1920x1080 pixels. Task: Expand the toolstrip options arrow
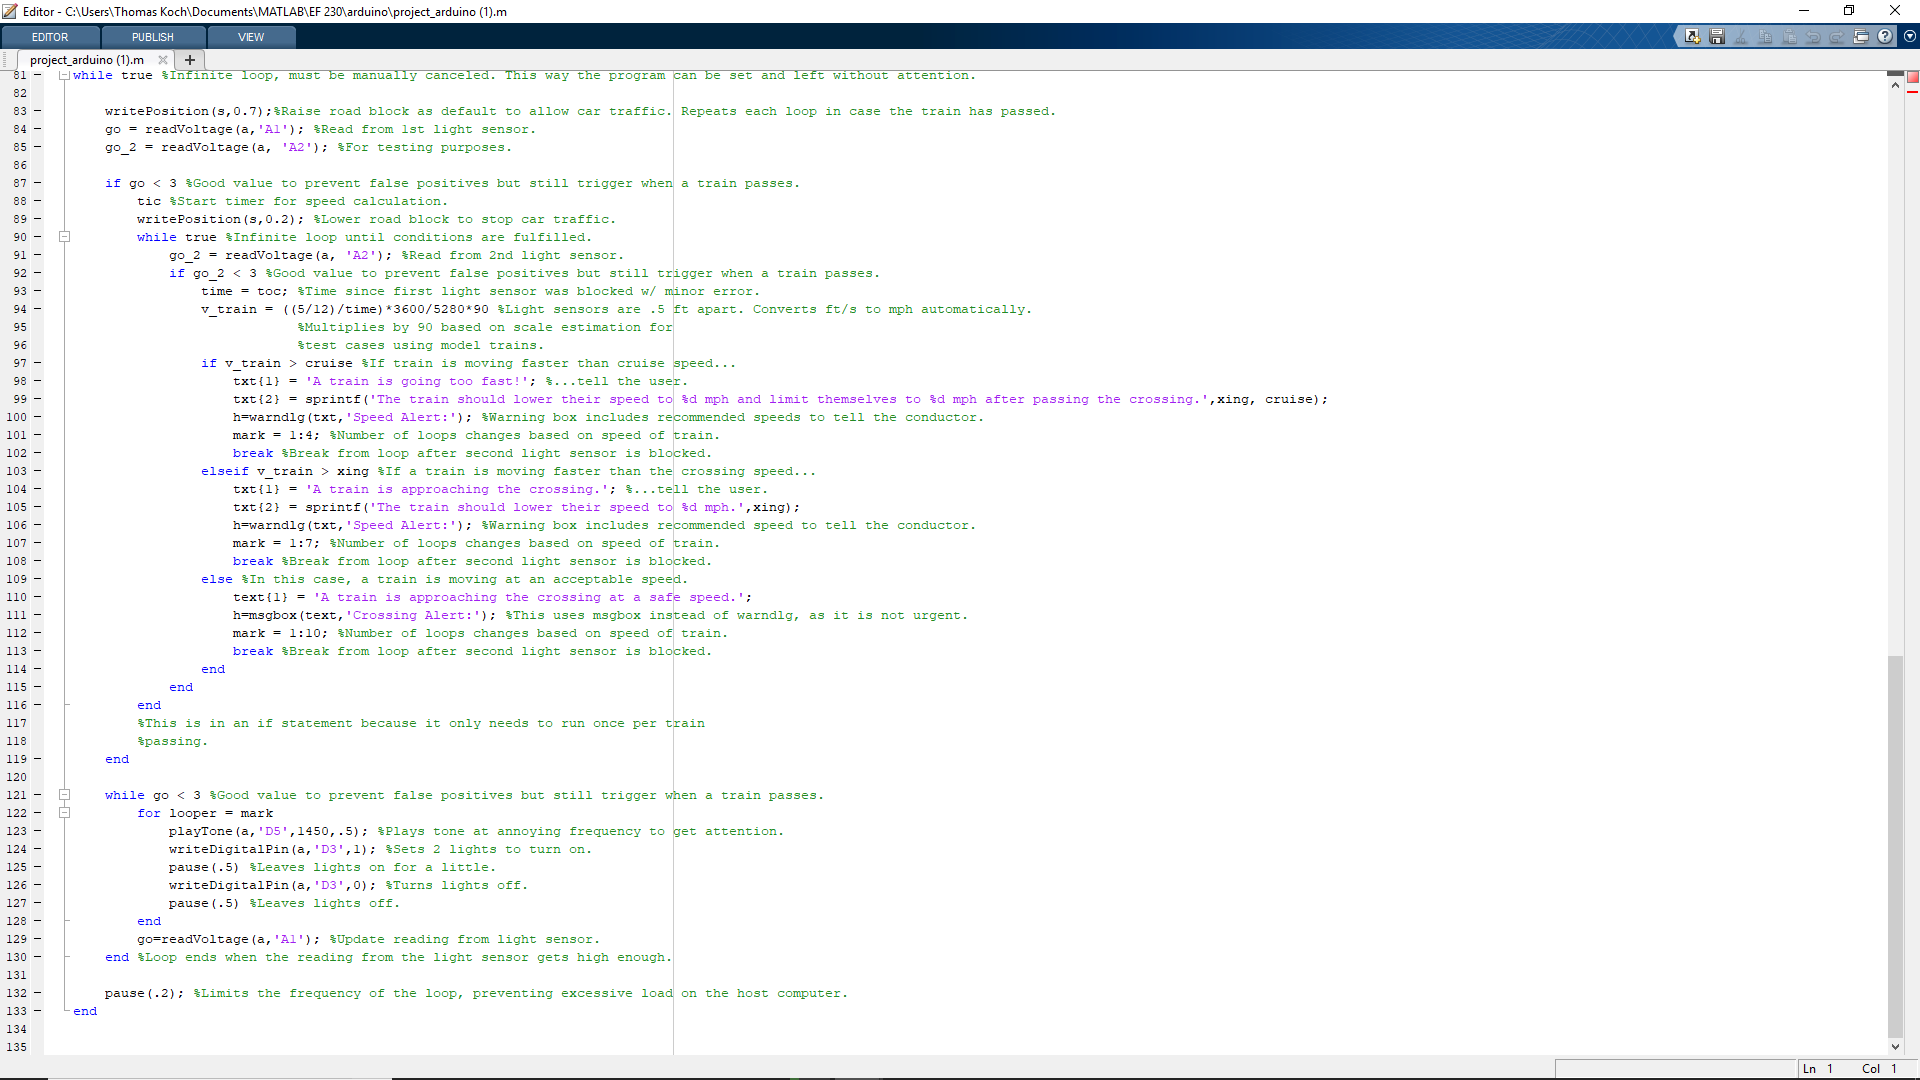coord(1910,37)
